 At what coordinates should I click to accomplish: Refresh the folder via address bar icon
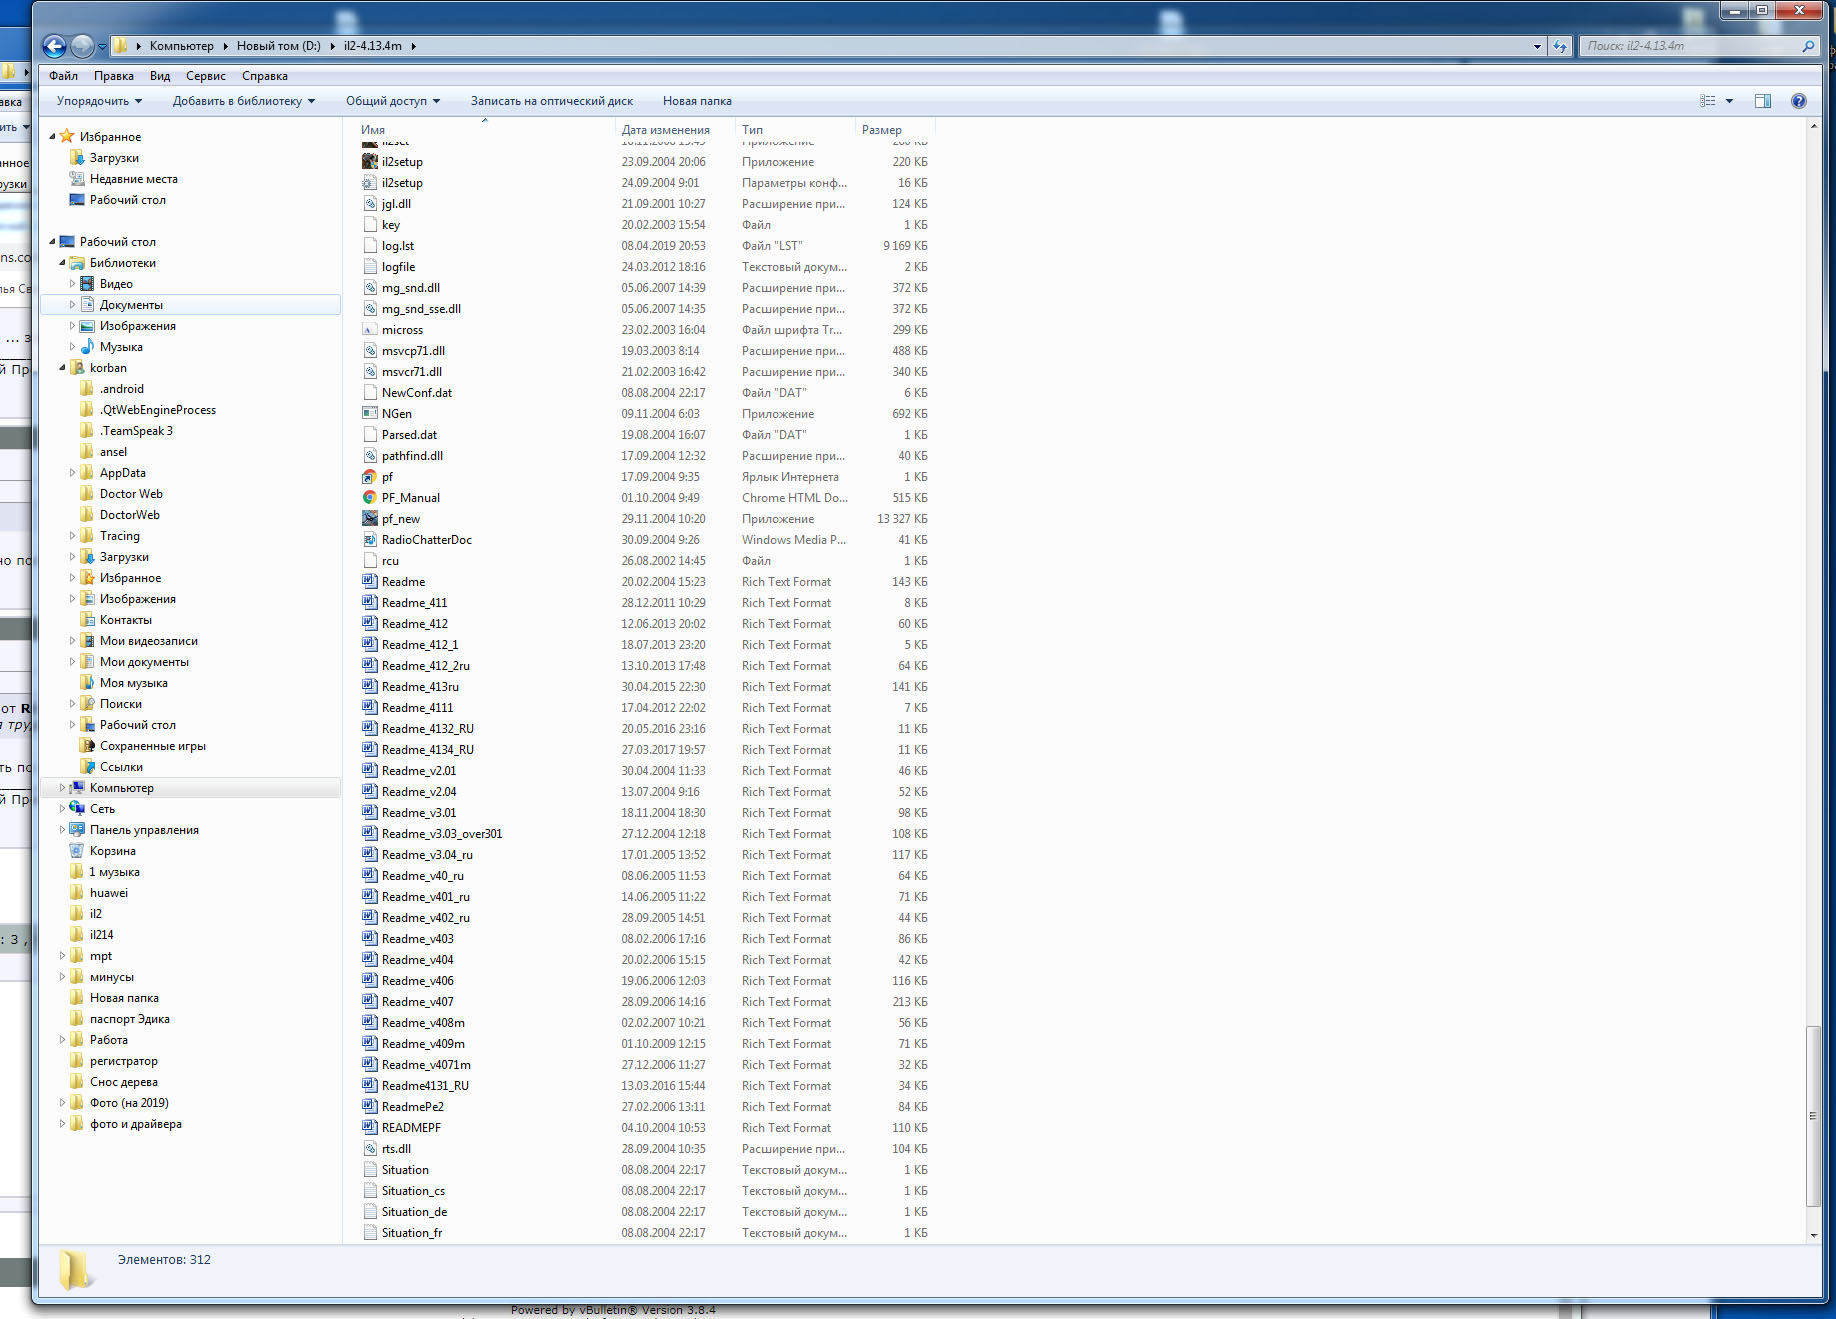pyautogui.click(x=1560, y=46)
